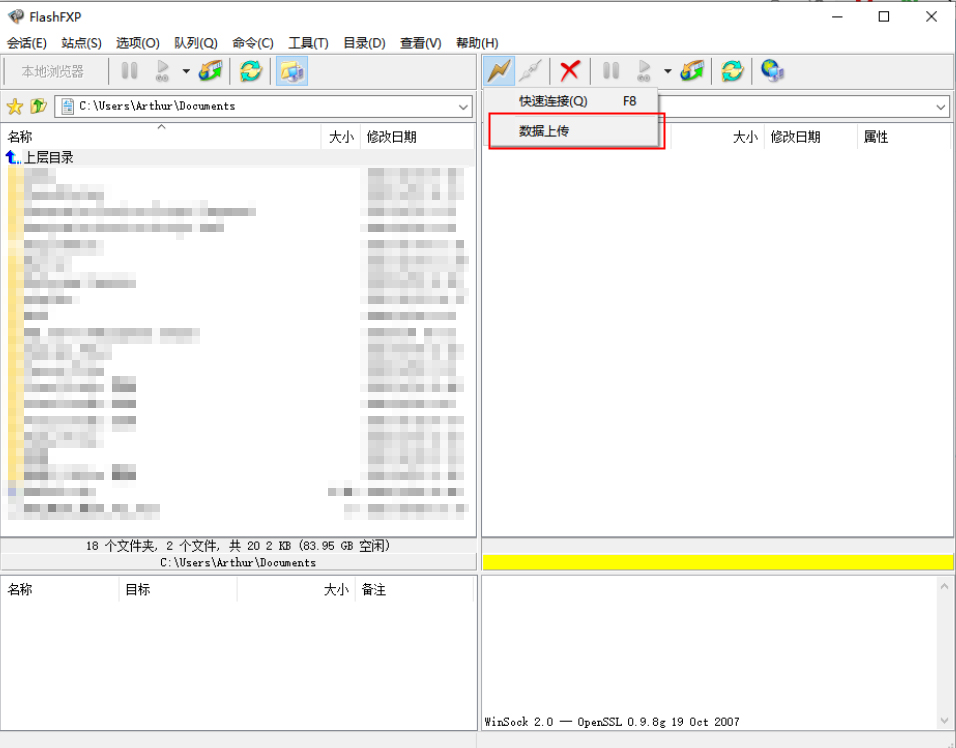Click the document icon inside the local path box
The height and width of the screenshot is (748, 956).
pos(68,106)
